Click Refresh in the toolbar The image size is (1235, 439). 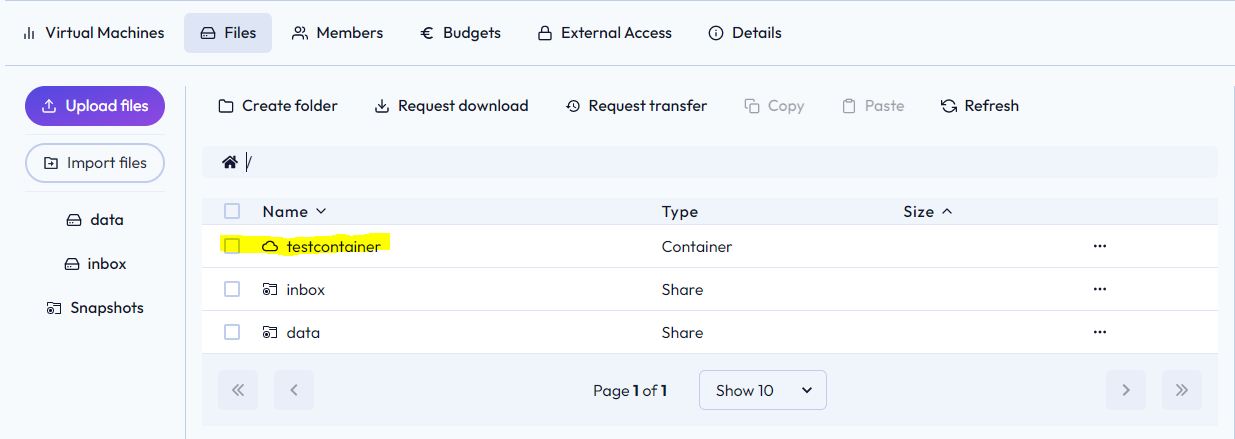(x=980, y=106)
